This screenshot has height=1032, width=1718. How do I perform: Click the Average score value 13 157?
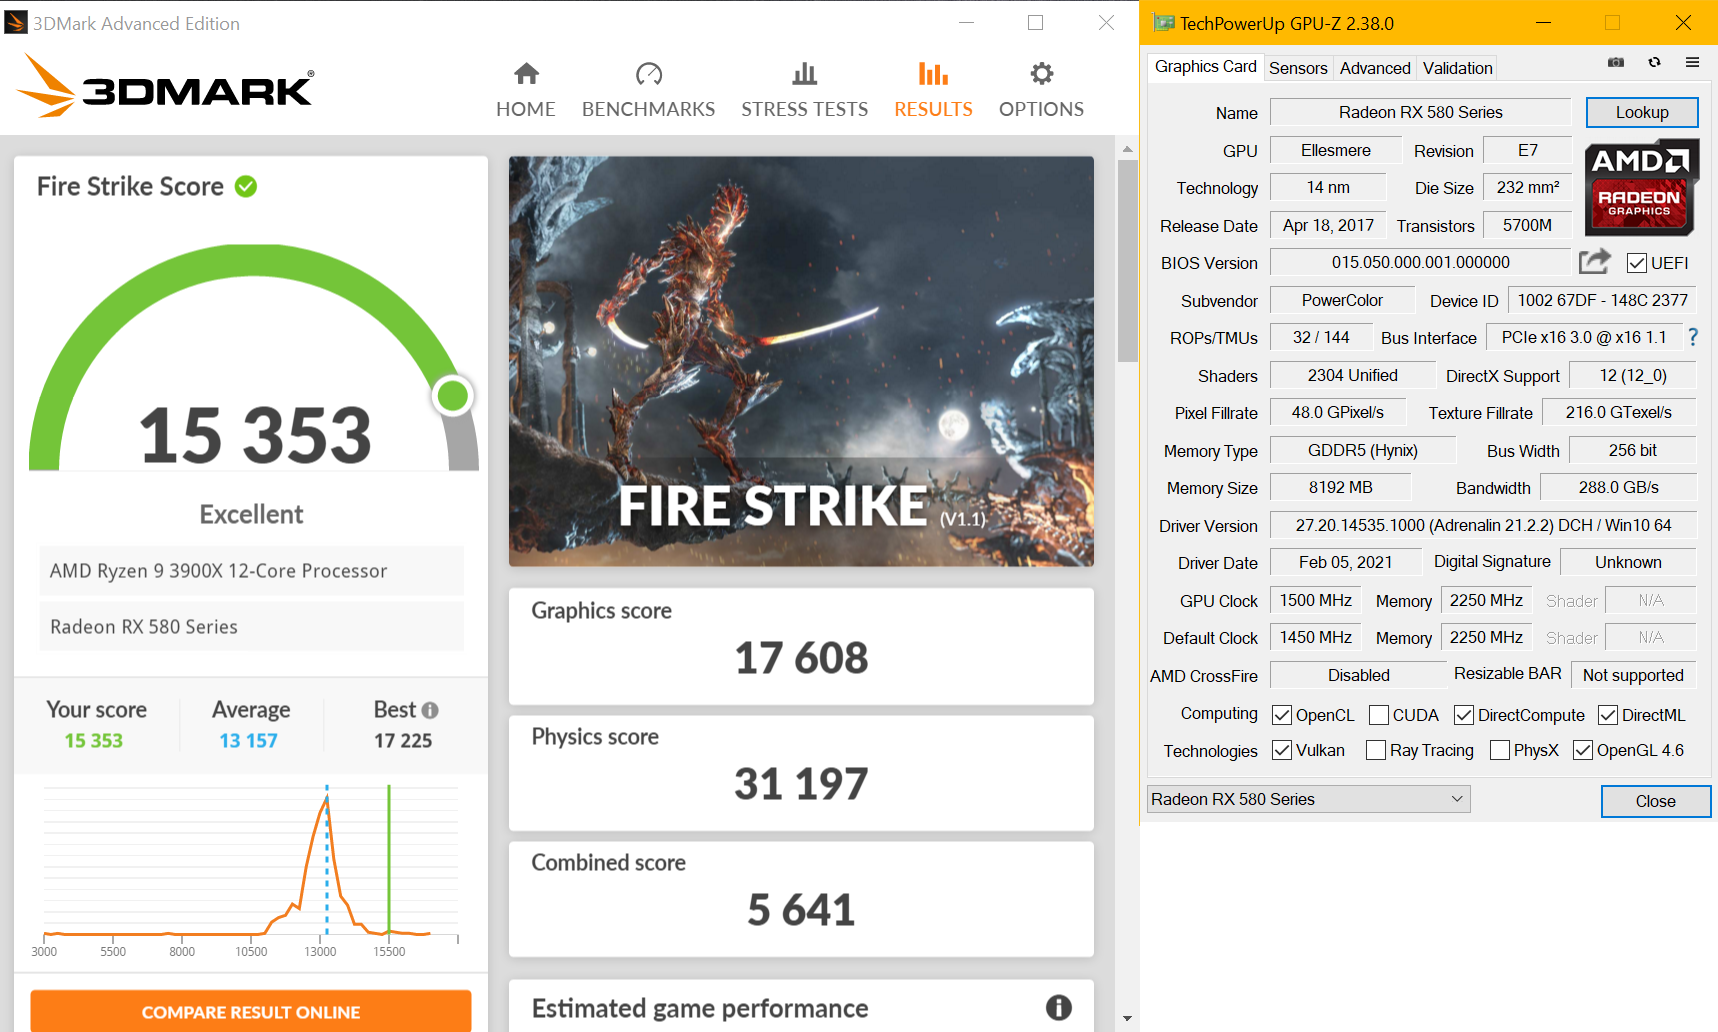pos(249,740)
